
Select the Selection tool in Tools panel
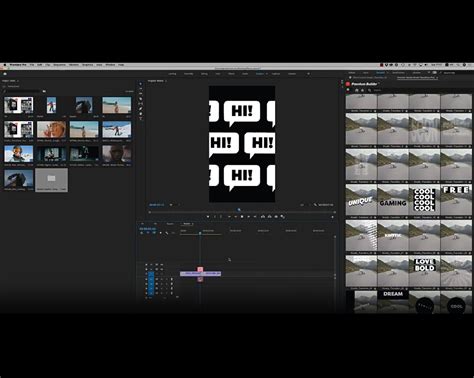point(140,84)
